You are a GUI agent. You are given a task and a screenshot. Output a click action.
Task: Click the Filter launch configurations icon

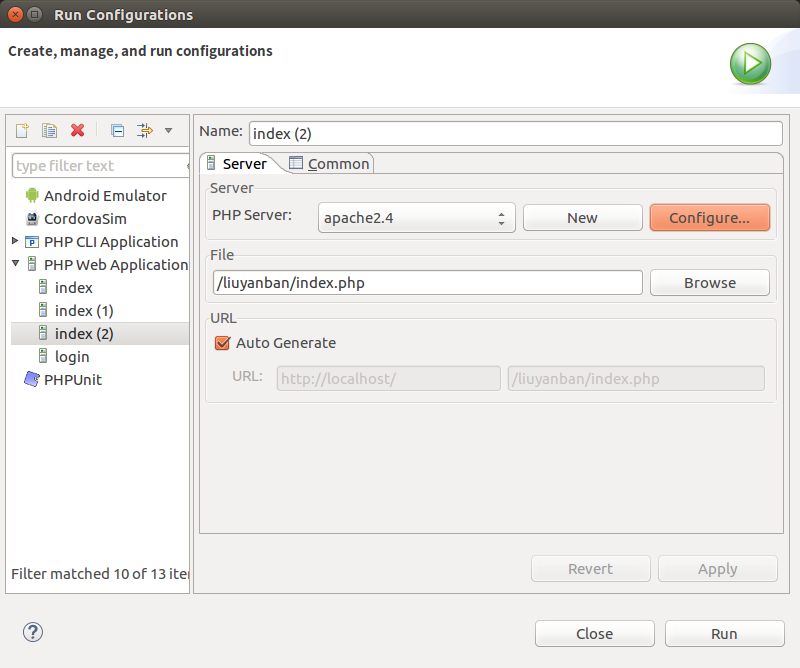coord(145,130)
